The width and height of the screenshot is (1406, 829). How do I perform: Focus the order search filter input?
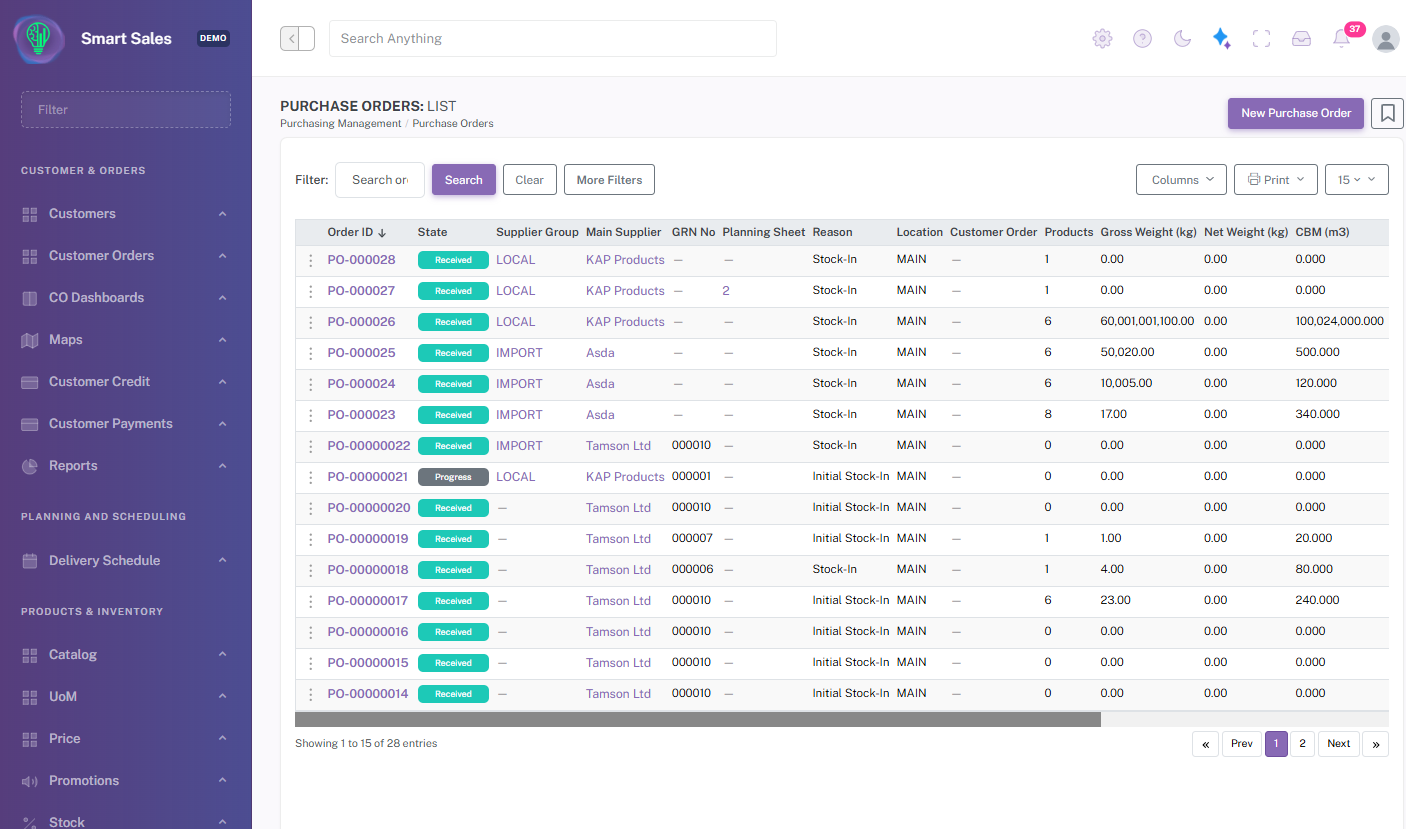coord(380,180)
